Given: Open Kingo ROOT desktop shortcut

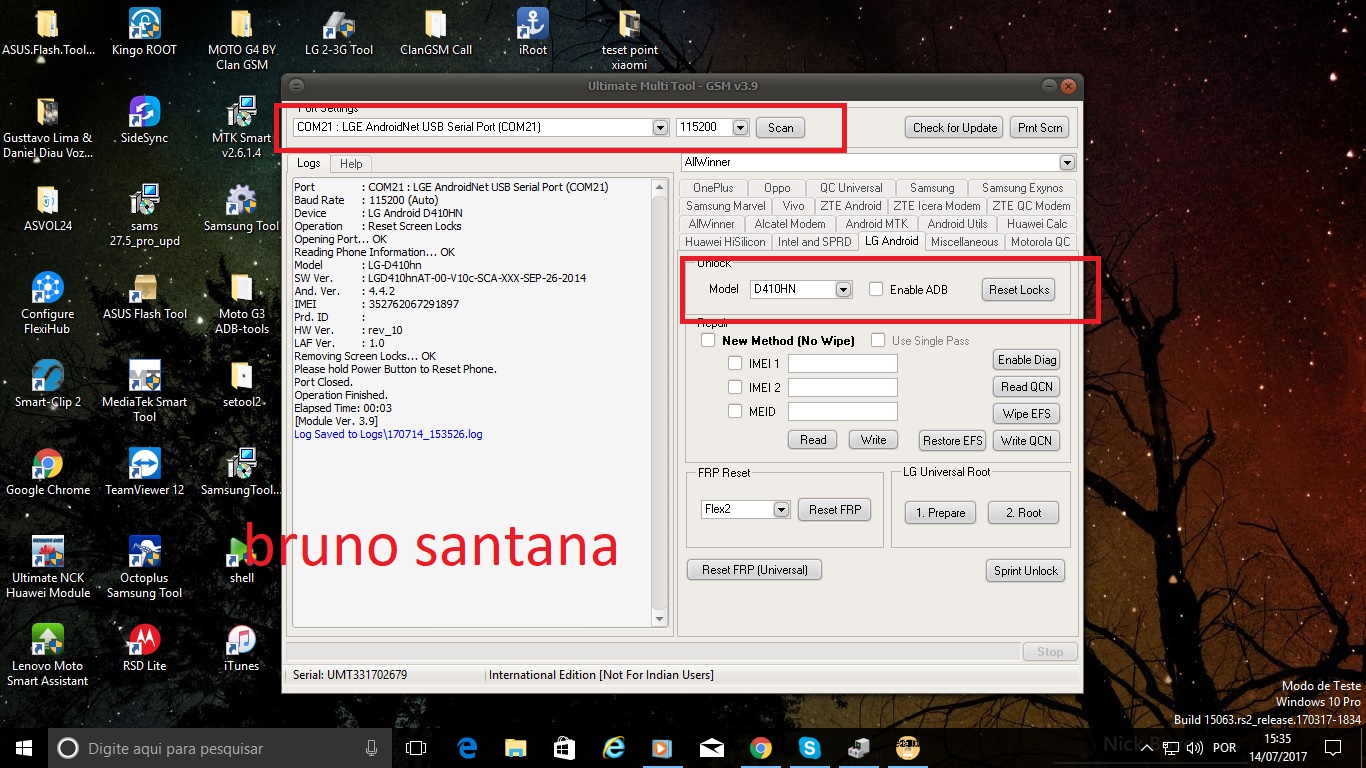Looking at the screenshot, I should pos(145,30).
